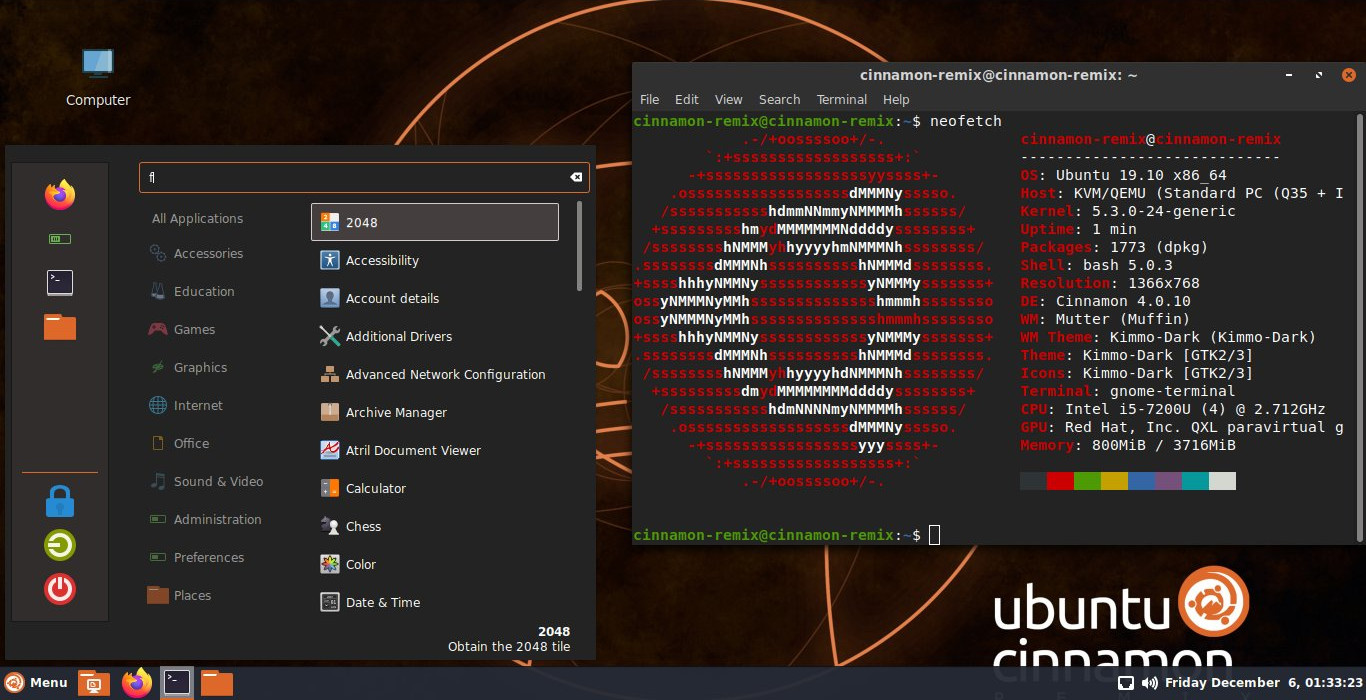Start the Chess game

click(x=435, y=526)
